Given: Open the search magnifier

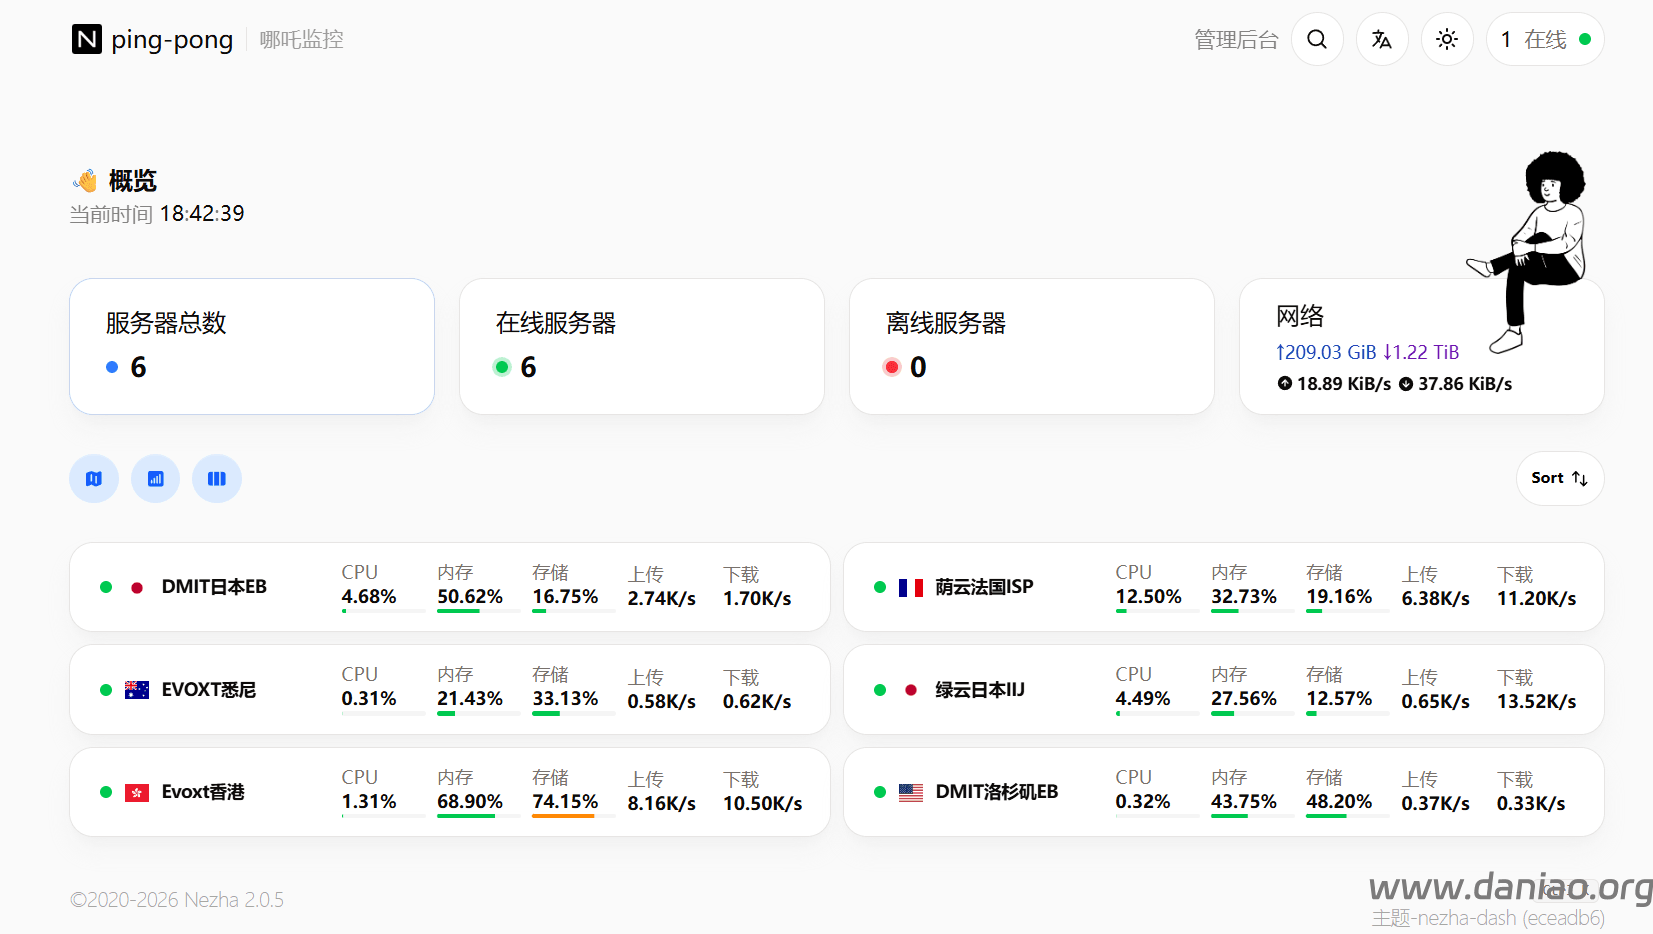Looking at the screenshot, I should point(1317,39).
